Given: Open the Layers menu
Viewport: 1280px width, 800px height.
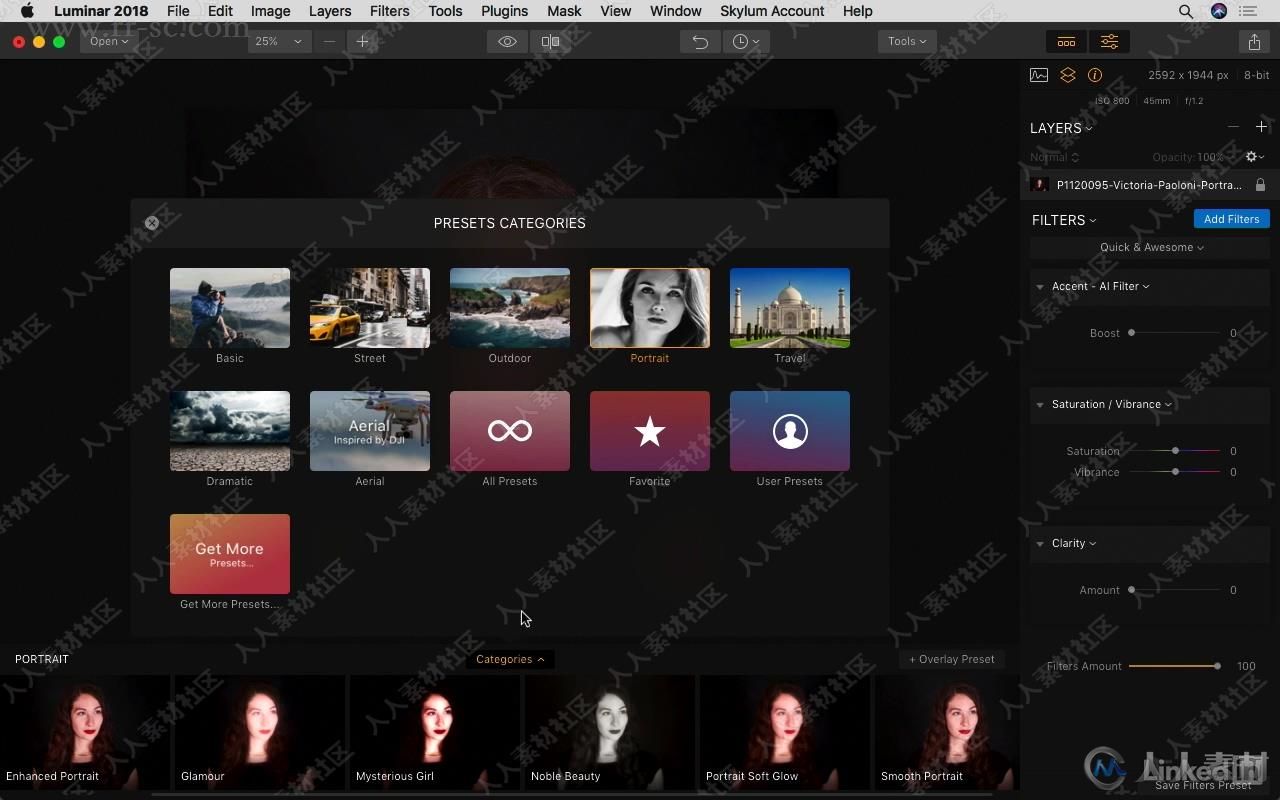Looking at the screenshot, I should tap(330, 11).
